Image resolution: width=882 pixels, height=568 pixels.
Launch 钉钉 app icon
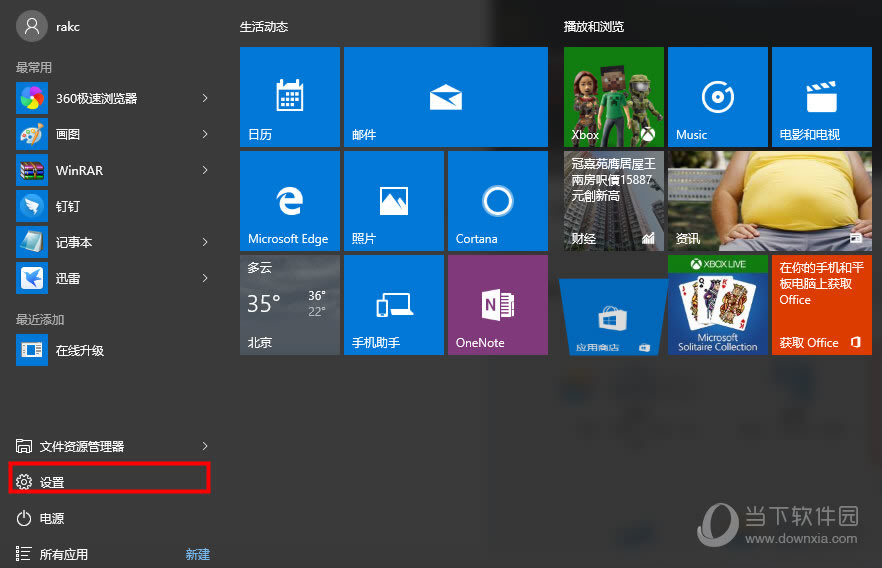32,206
